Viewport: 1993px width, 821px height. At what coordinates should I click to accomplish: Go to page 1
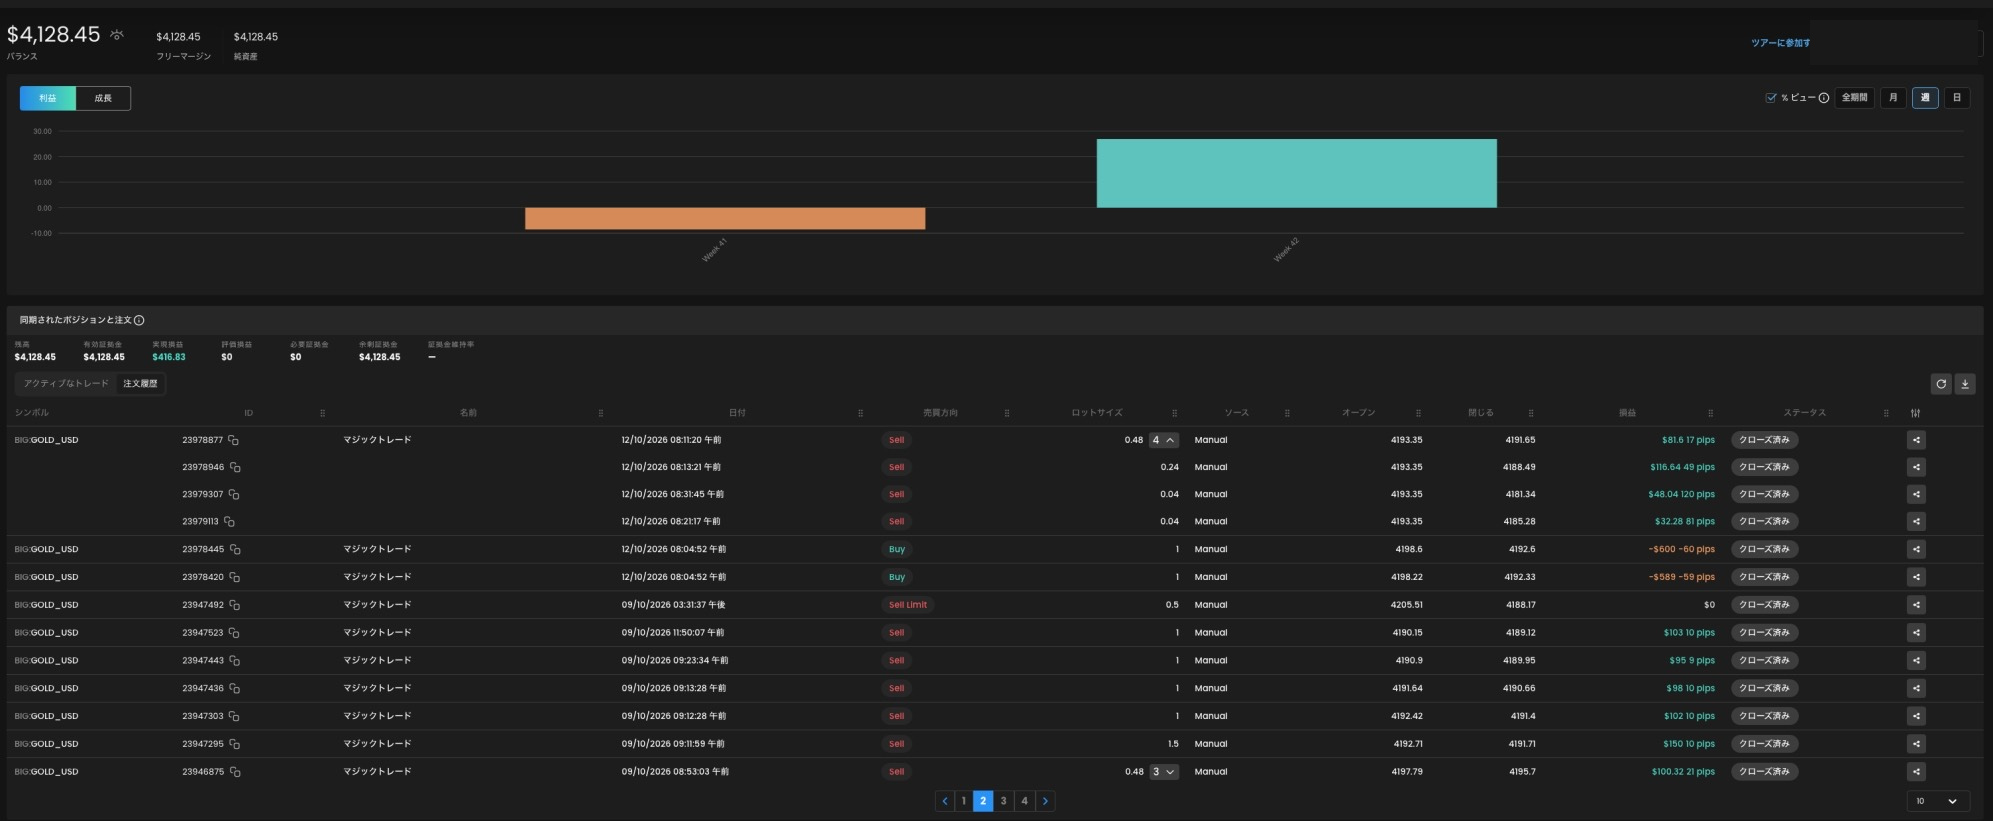964,801
